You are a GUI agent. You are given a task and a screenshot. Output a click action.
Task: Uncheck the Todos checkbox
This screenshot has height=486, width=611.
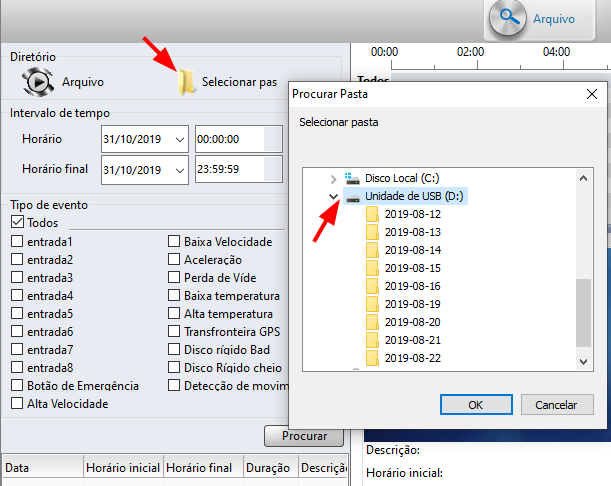coord(18,222)
